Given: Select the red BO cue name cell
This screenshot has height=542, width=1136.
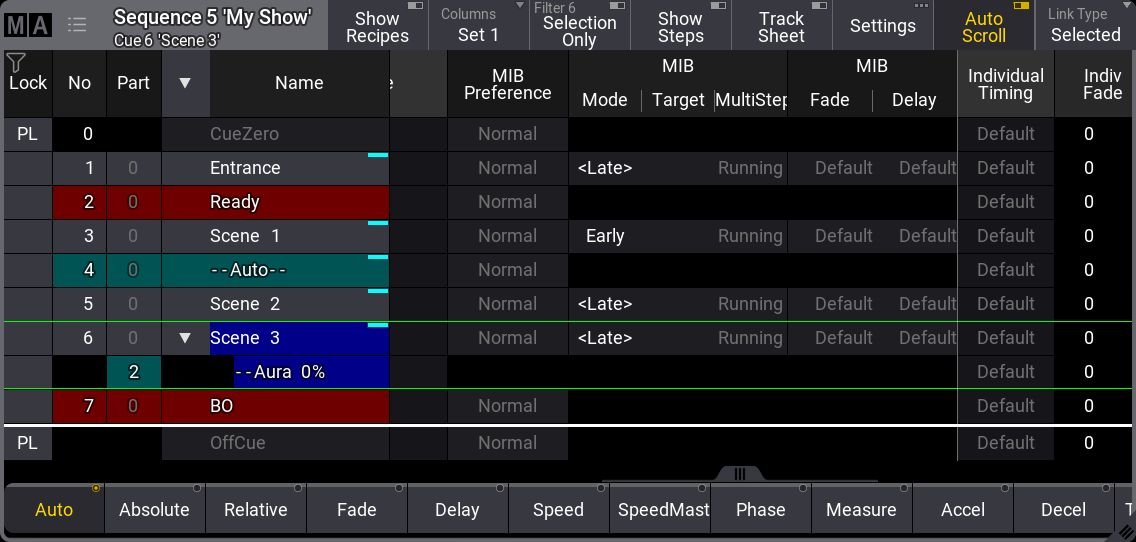Looking at the screenshot, I should pyautogui.click(x=275, y=406).
